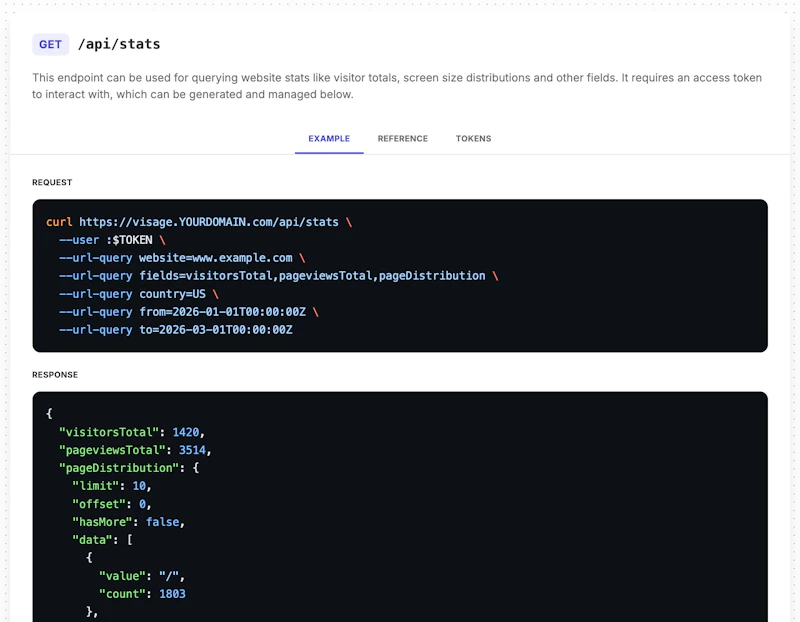
Task: Switch to the REFERENCE tab
Action: (403, 138)
